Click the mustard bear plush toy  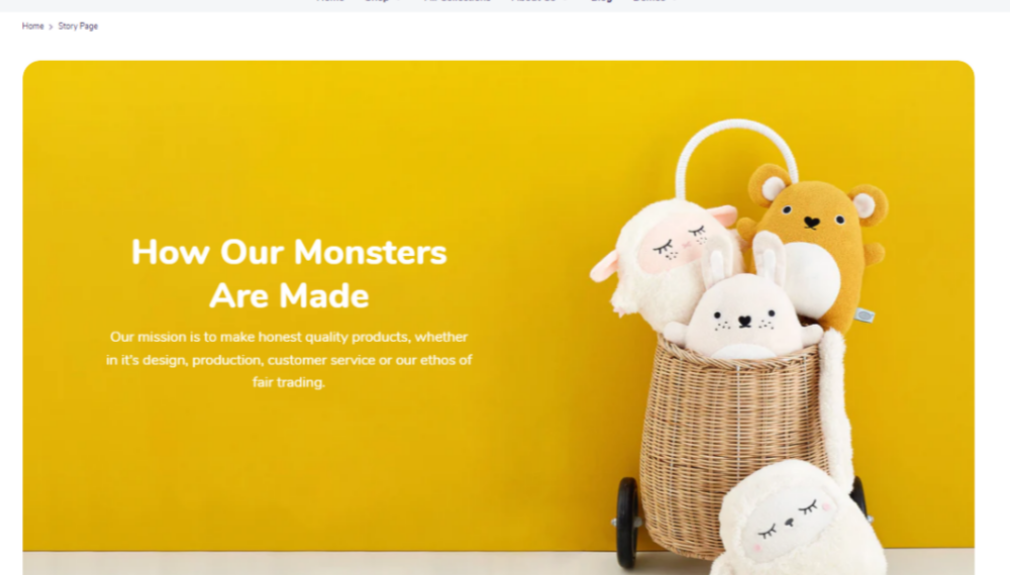point(815,238)
